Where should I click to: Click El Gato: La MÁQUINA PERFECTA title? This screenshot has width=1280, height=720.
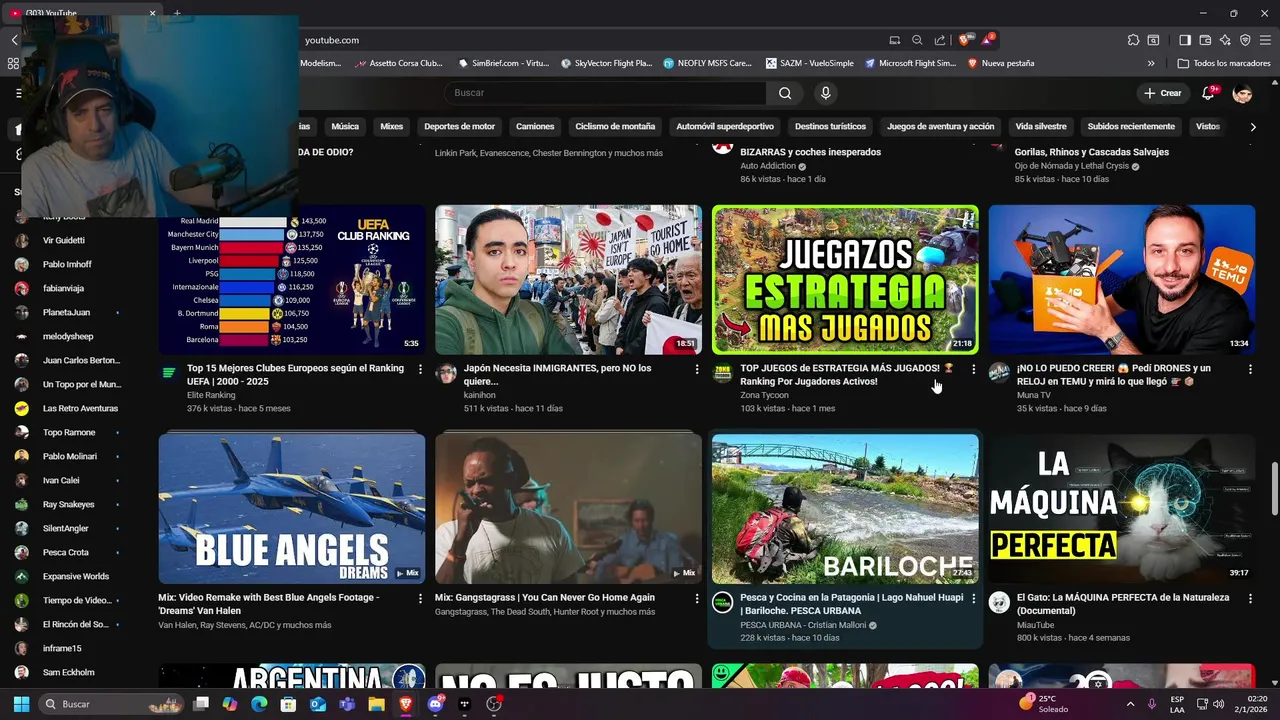coord(1123,604)
